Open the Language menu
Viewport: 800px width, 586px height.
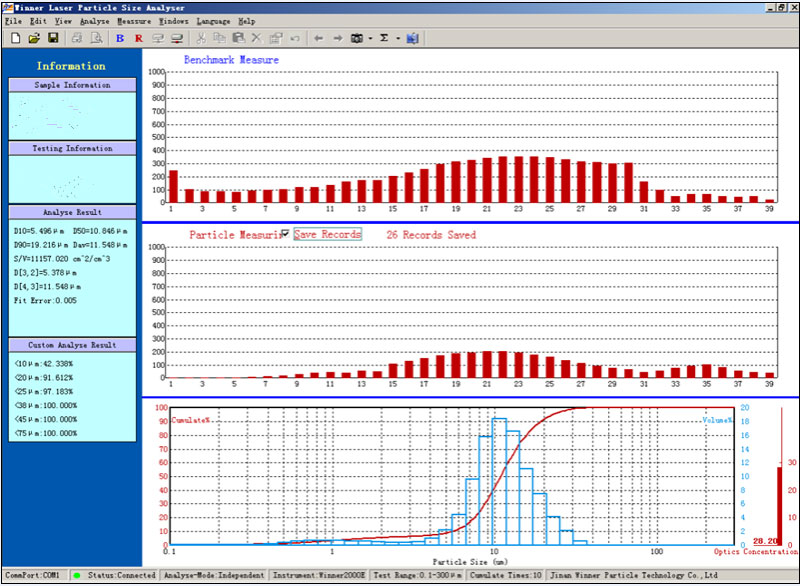coord(214,20)
